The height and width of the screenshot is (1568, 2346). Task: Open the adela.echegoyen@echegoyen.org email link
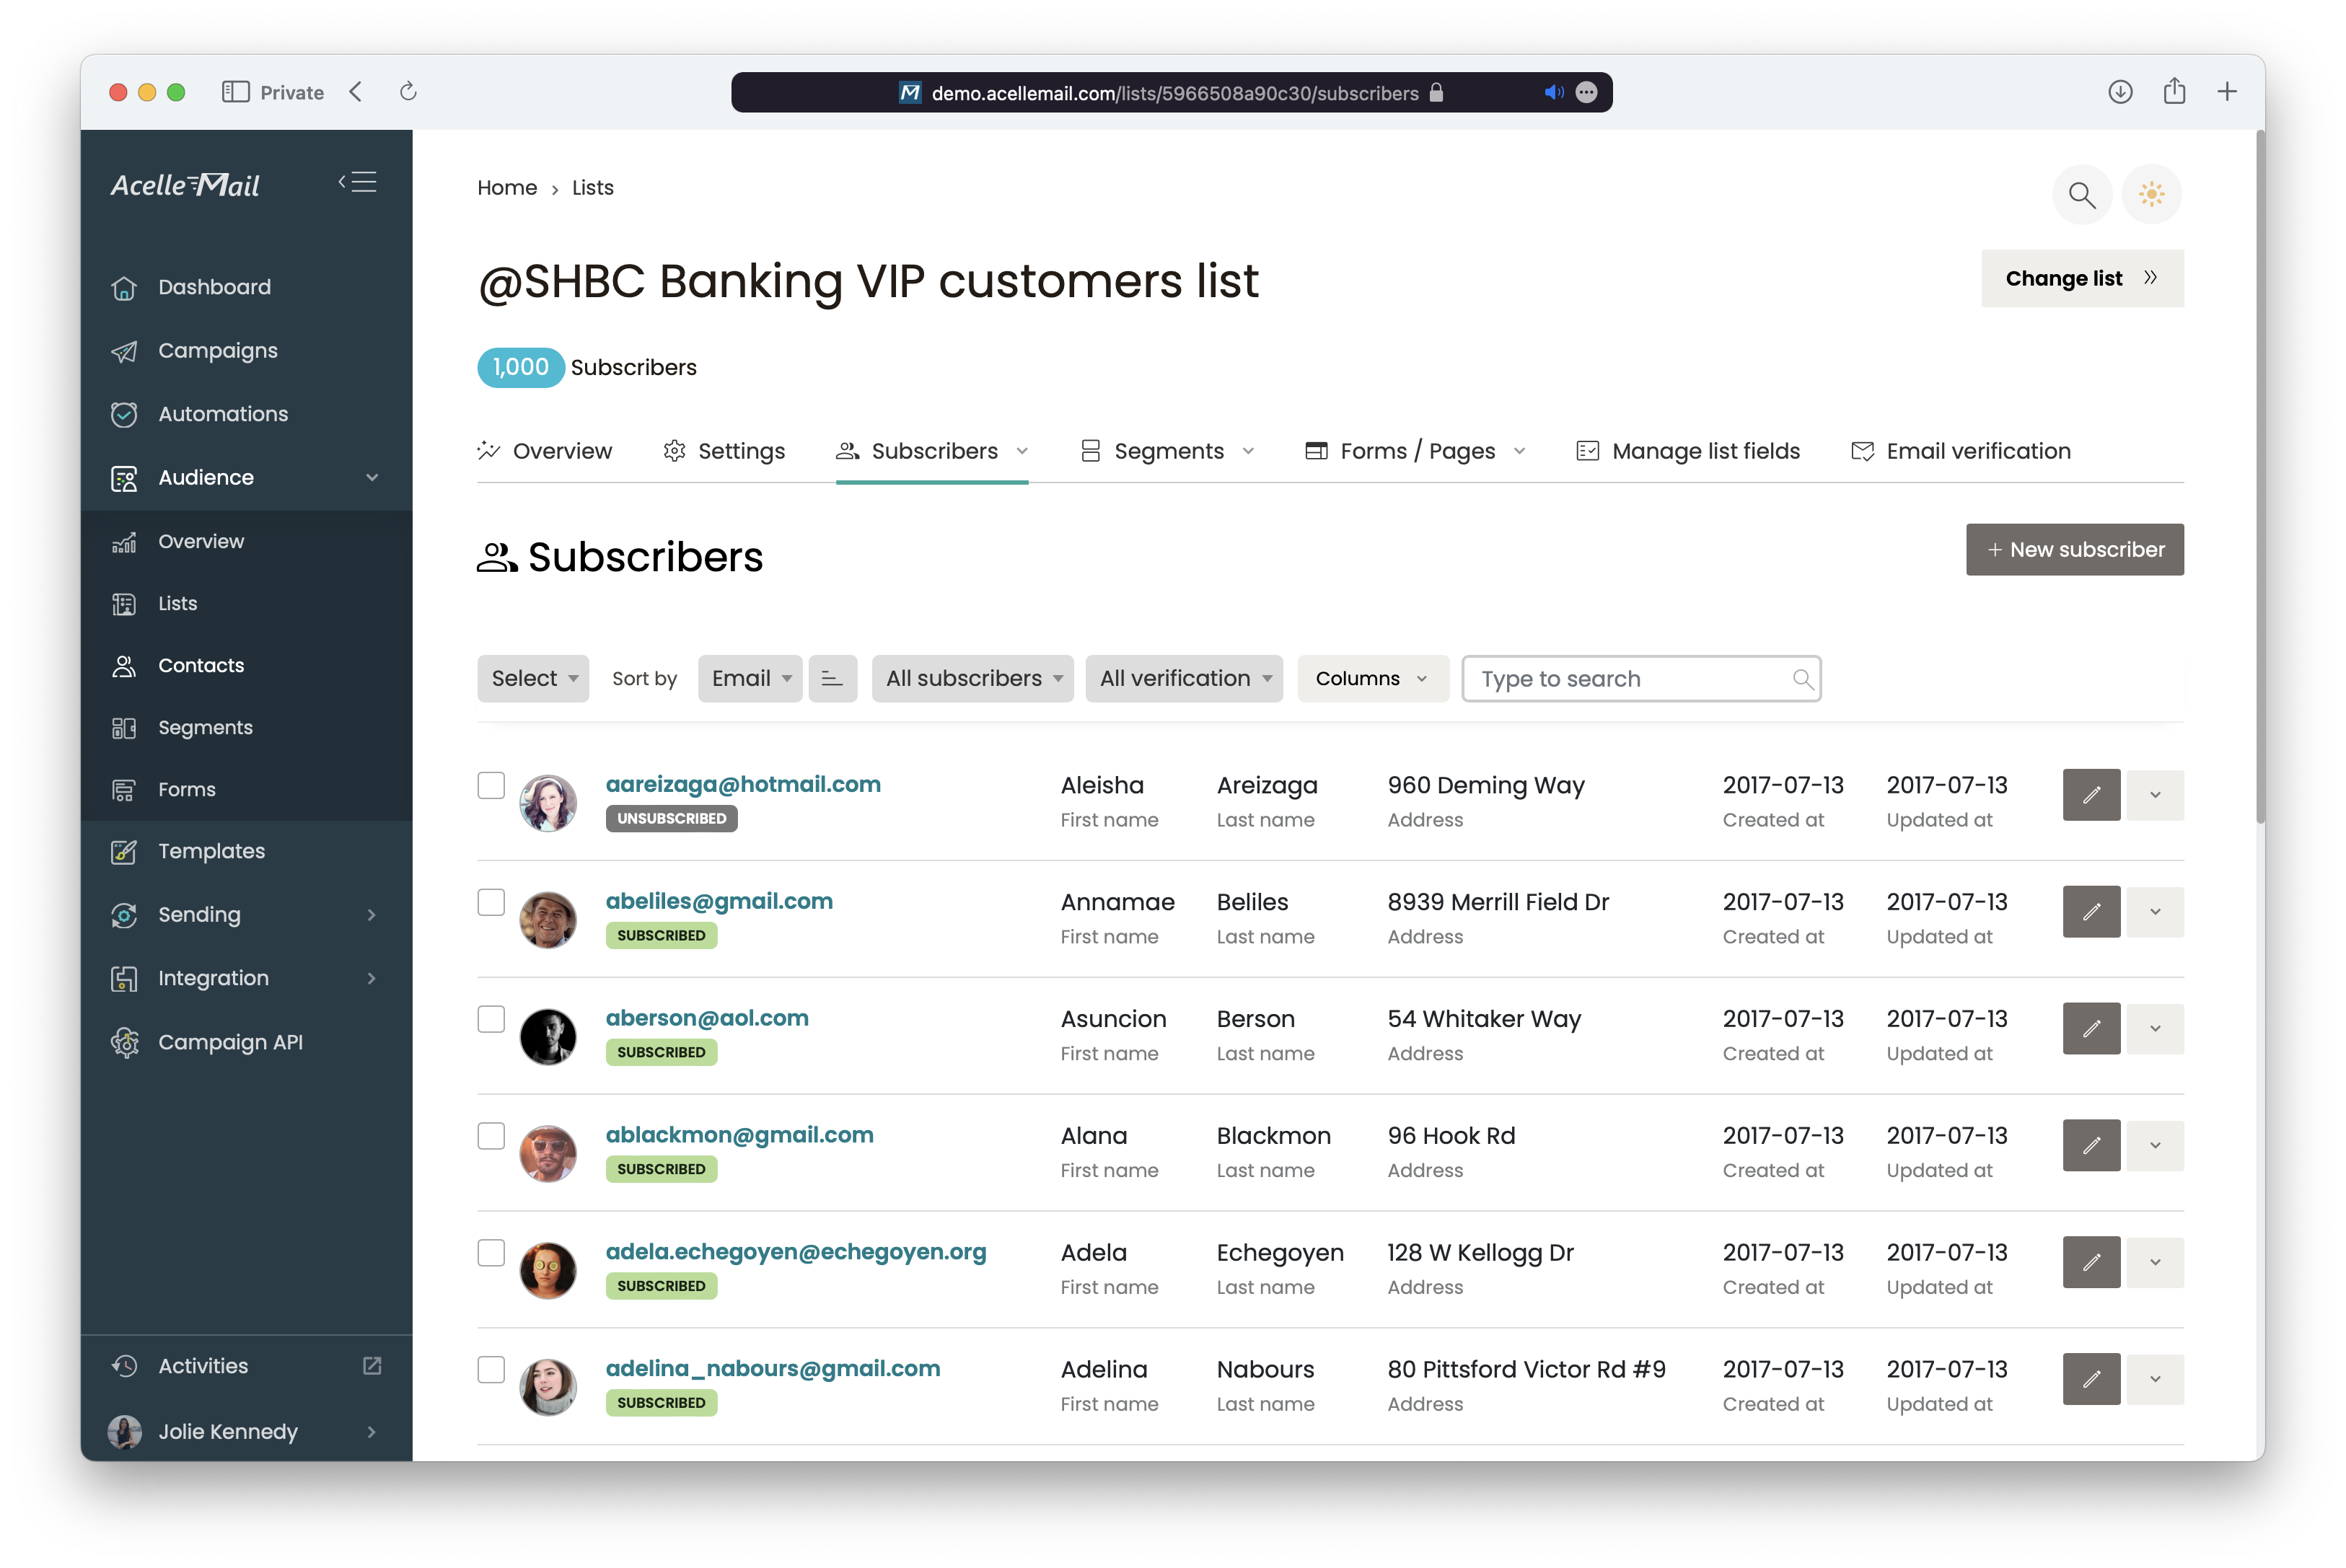point(796,1252)
